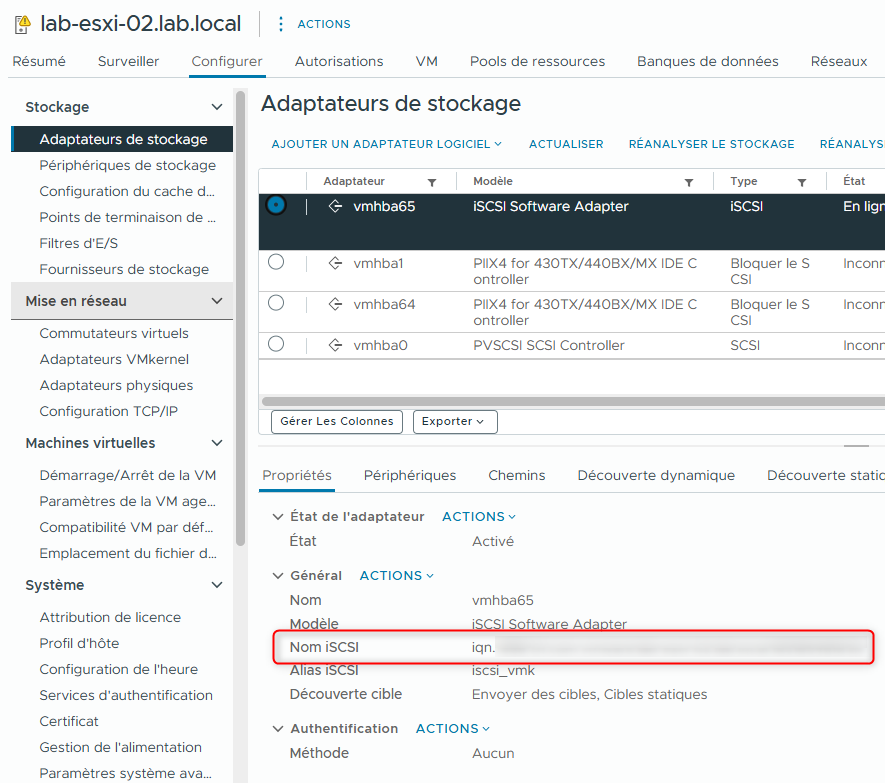
Task: Open the filter icon on the Type column
Action: pos(802,181)
